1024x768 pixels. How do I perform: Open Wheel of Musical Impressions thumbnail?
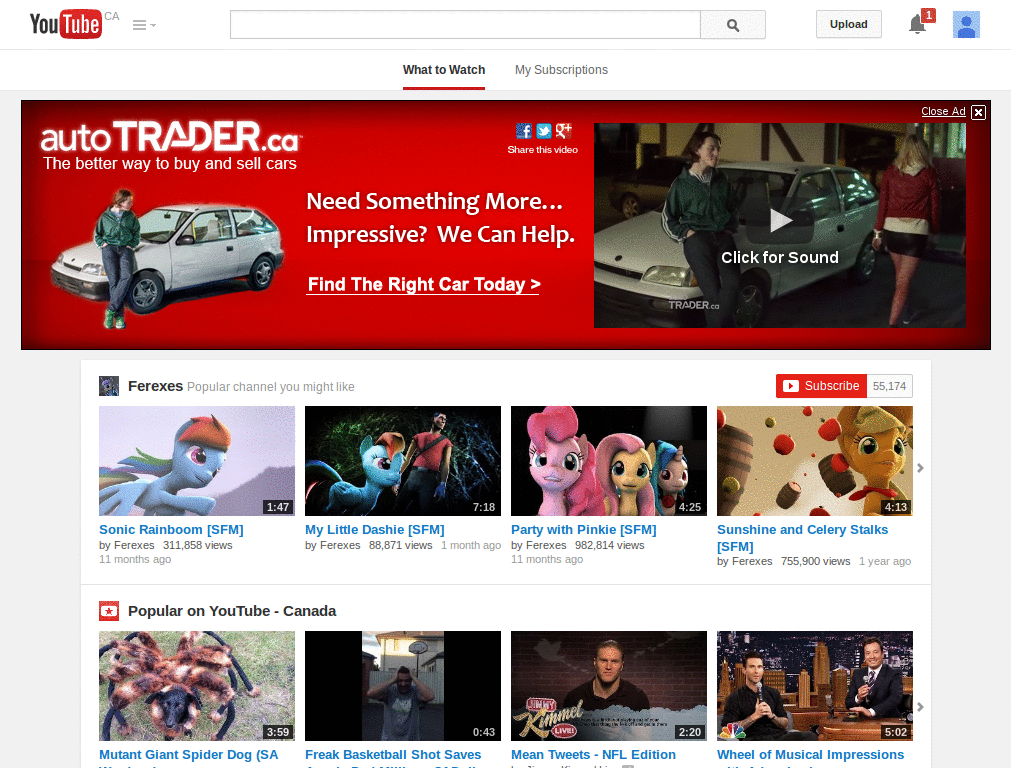814,686
